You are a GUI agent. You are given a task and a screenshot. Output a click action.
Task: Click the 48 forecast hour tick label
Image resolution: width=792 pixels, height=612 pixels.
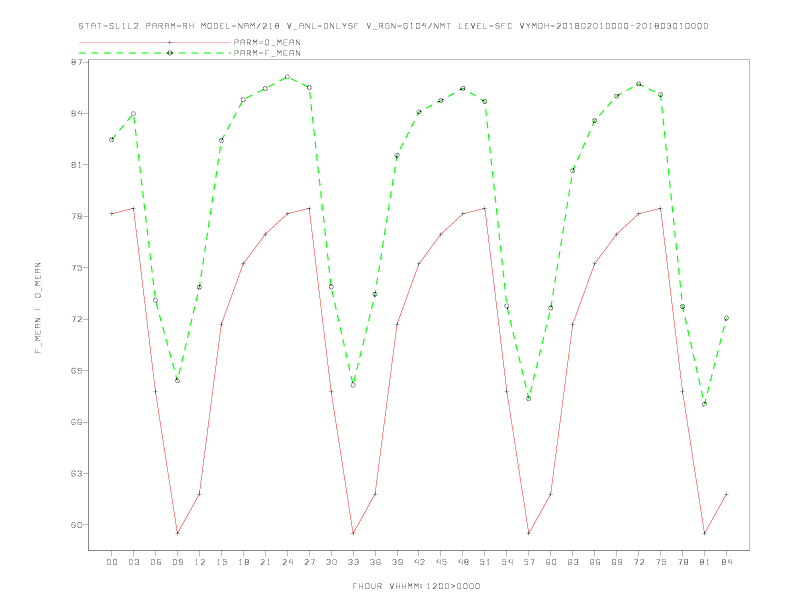coord(463,562)
